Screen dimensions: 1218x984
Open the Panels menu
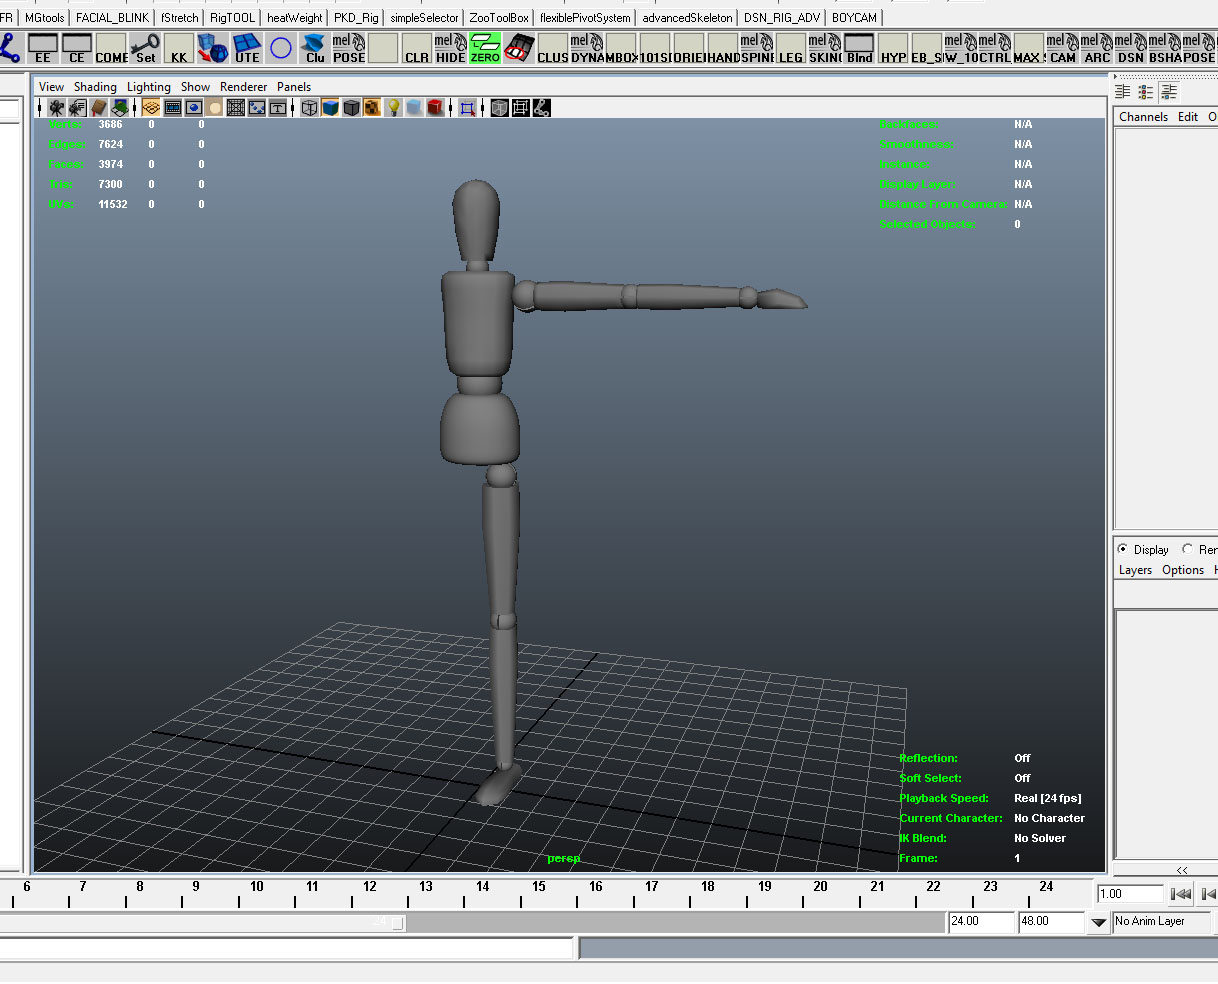coord(294,87)
